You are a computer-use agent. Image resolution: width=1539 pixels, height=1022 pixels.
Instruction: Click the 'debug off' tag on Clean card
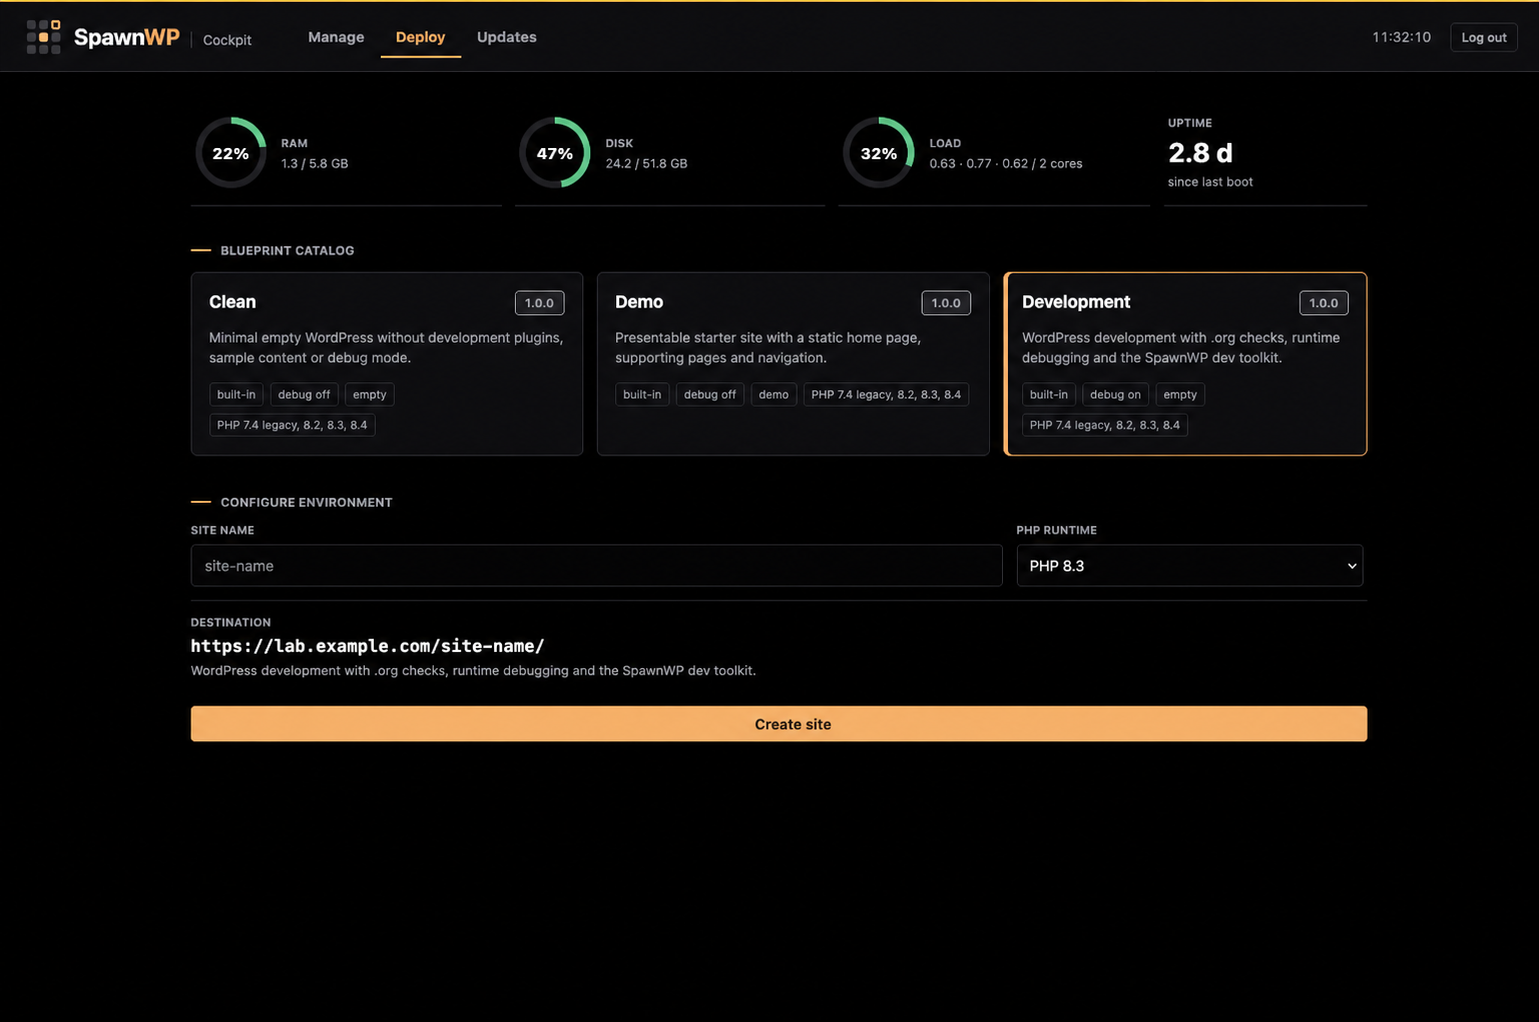[304, 395]
